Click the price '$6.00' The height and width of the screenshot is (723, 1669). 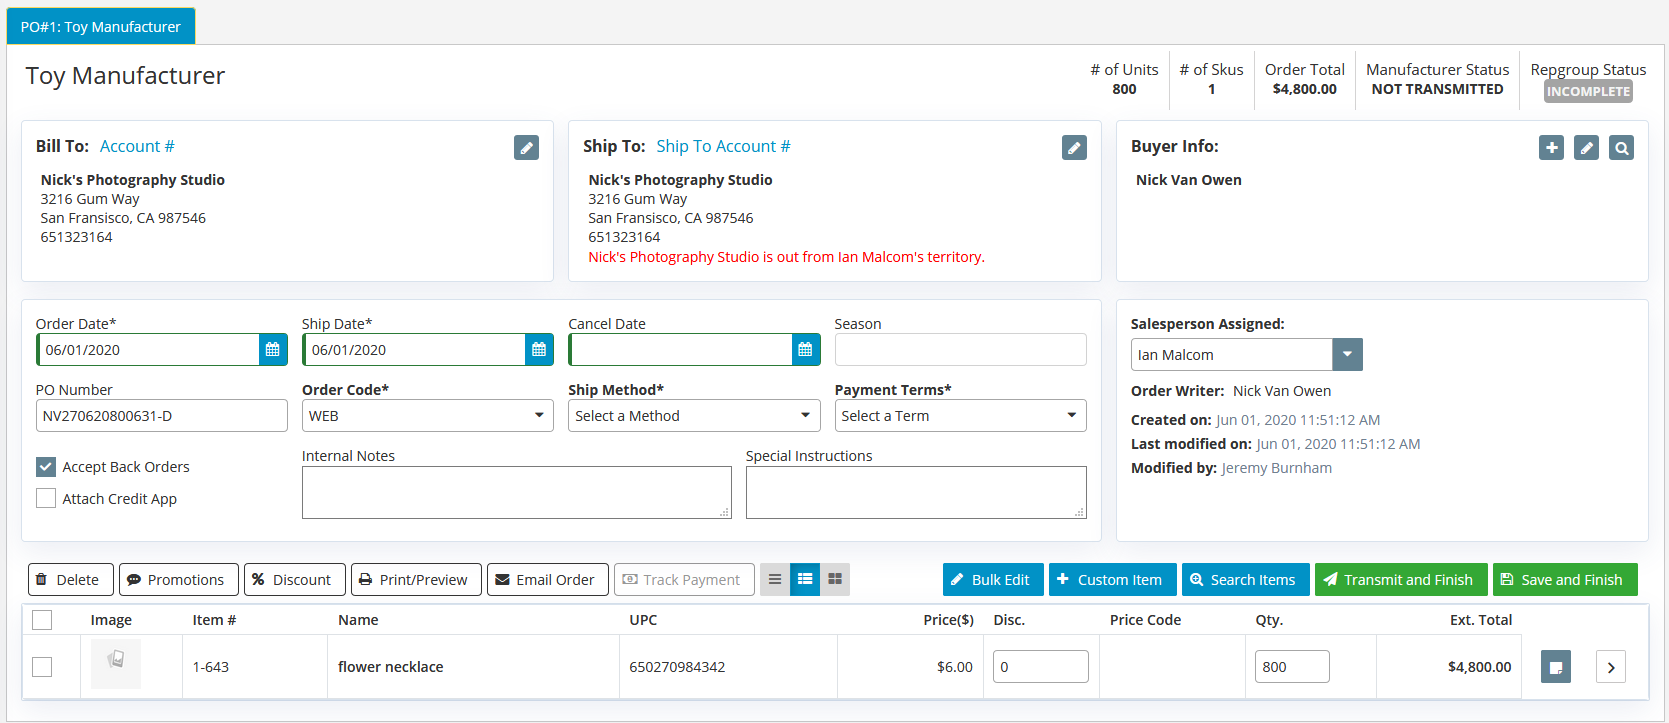pos(955,667)
